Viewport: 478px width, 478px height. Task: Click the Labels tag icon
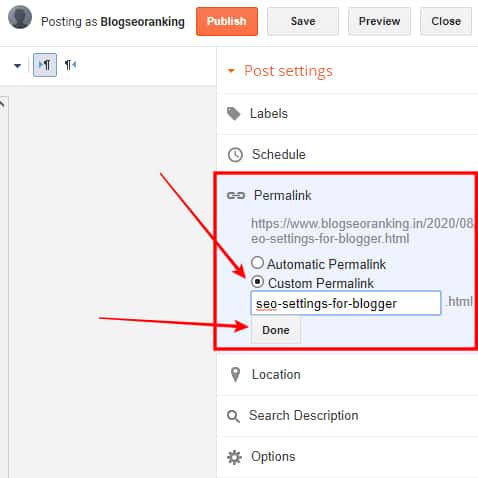coord(234,114)
